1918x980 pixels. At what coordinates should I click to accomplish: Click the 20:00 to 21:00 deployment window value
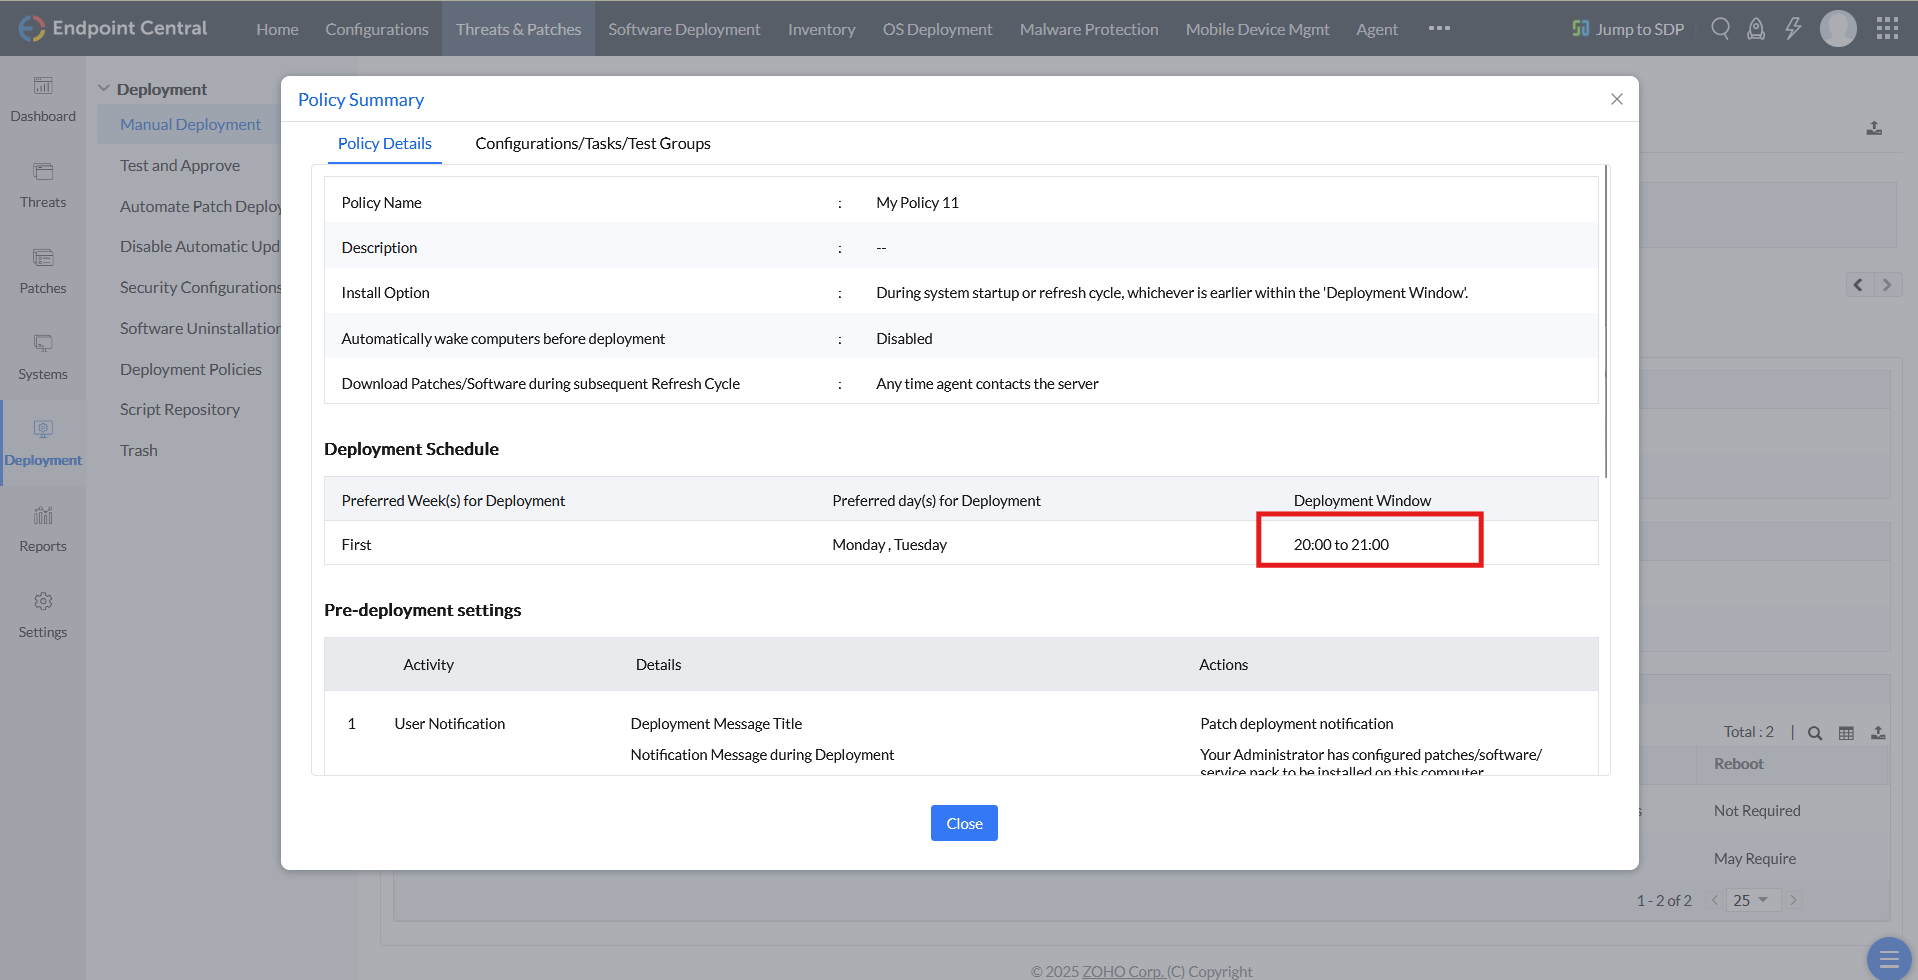1341,544
